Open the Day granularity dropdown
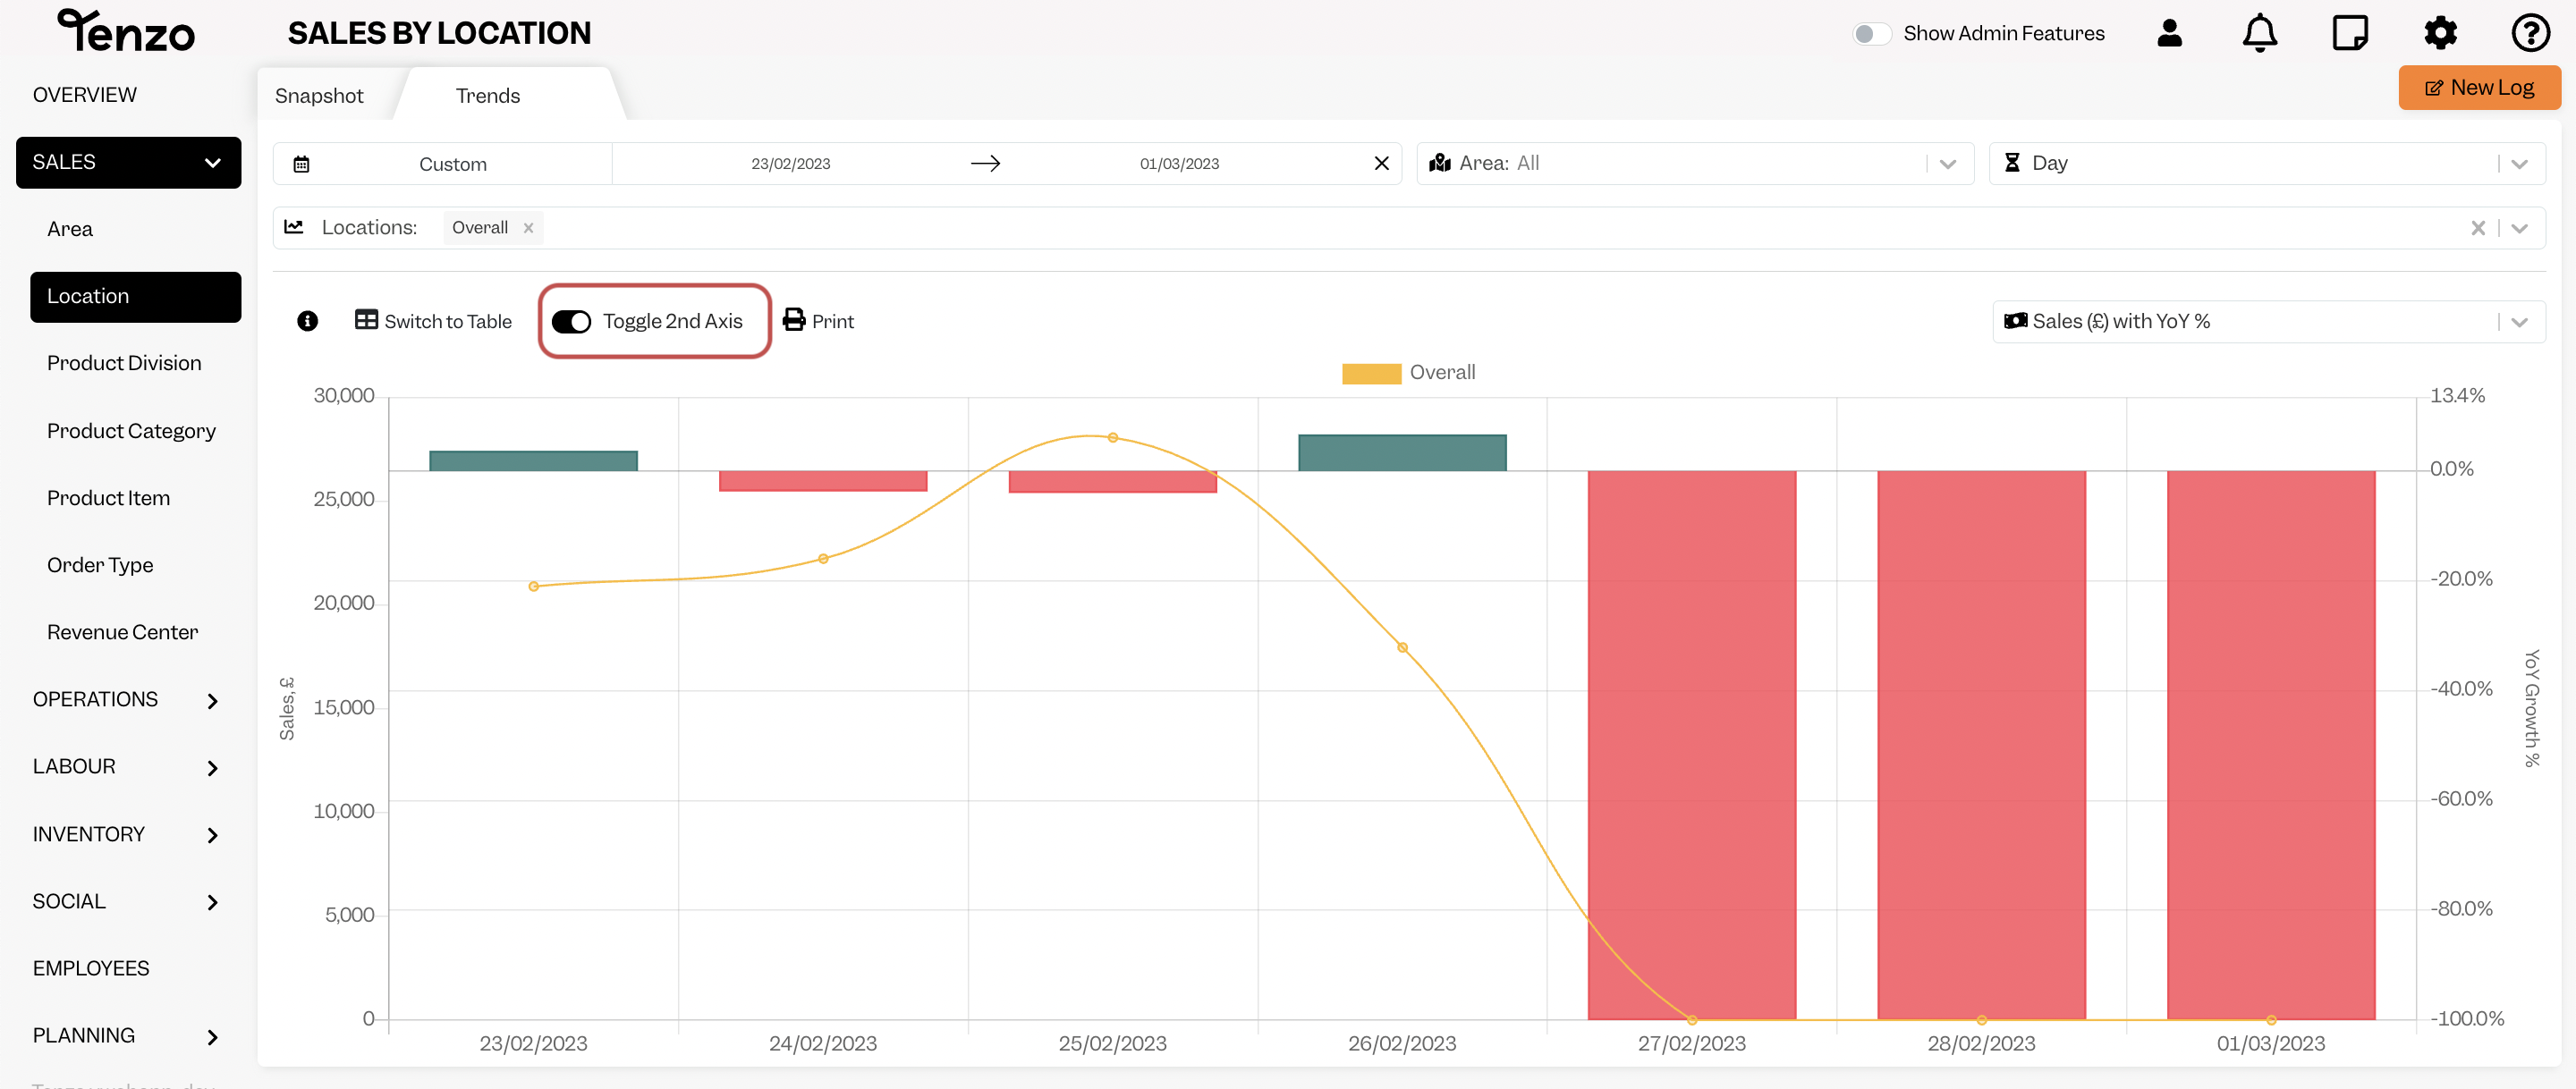This screenshot has height=1089, width=2576. (x=2266, y=164)
